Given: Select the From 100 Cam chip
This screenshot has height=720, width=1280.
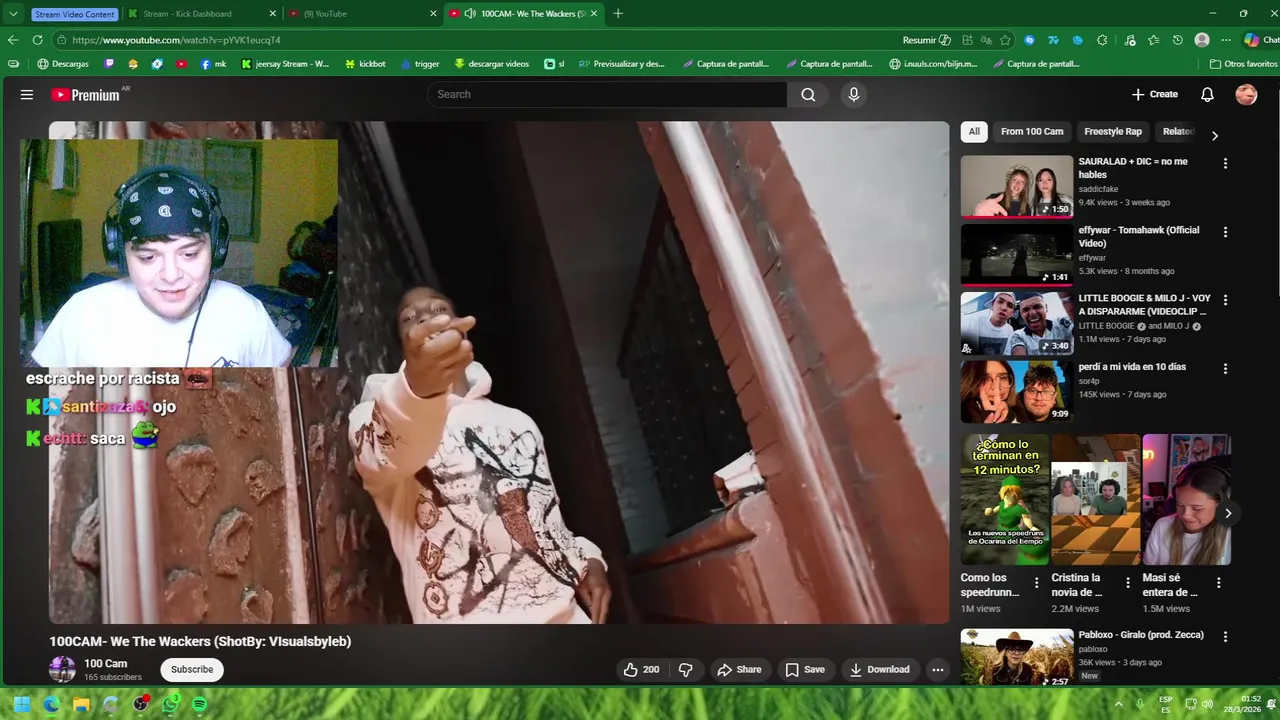Looking at the screenshot, I should (1032, 131).
